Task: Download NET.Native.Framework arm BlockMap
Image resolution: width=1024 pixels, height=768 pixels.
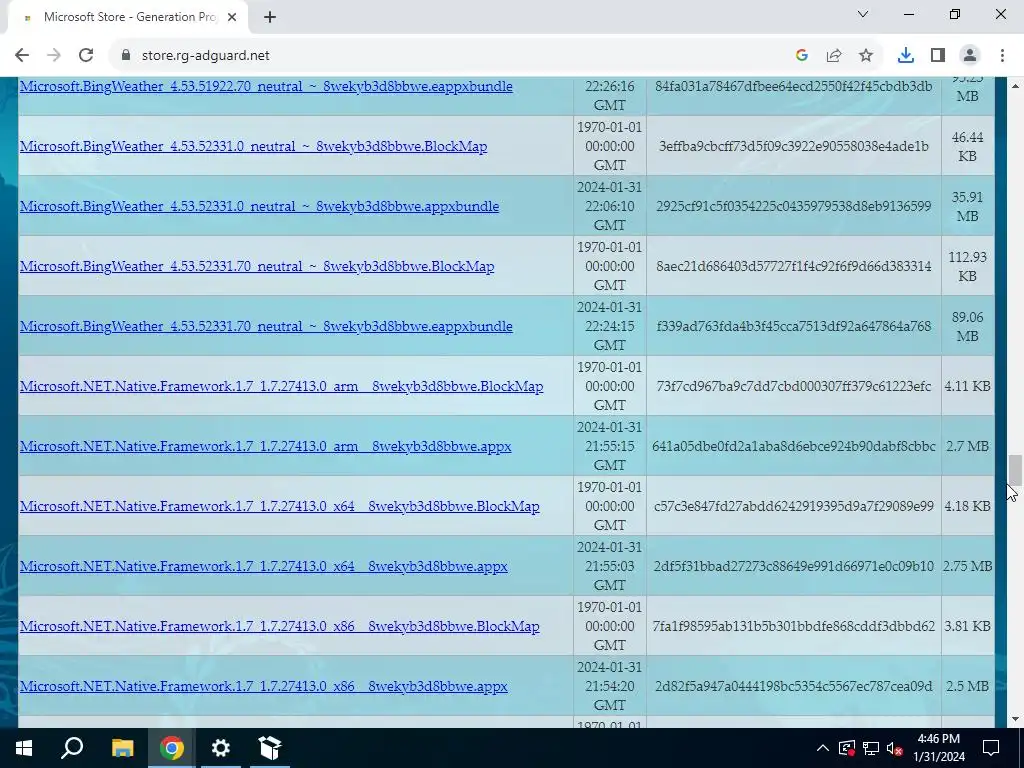Action: click(281, 387)
